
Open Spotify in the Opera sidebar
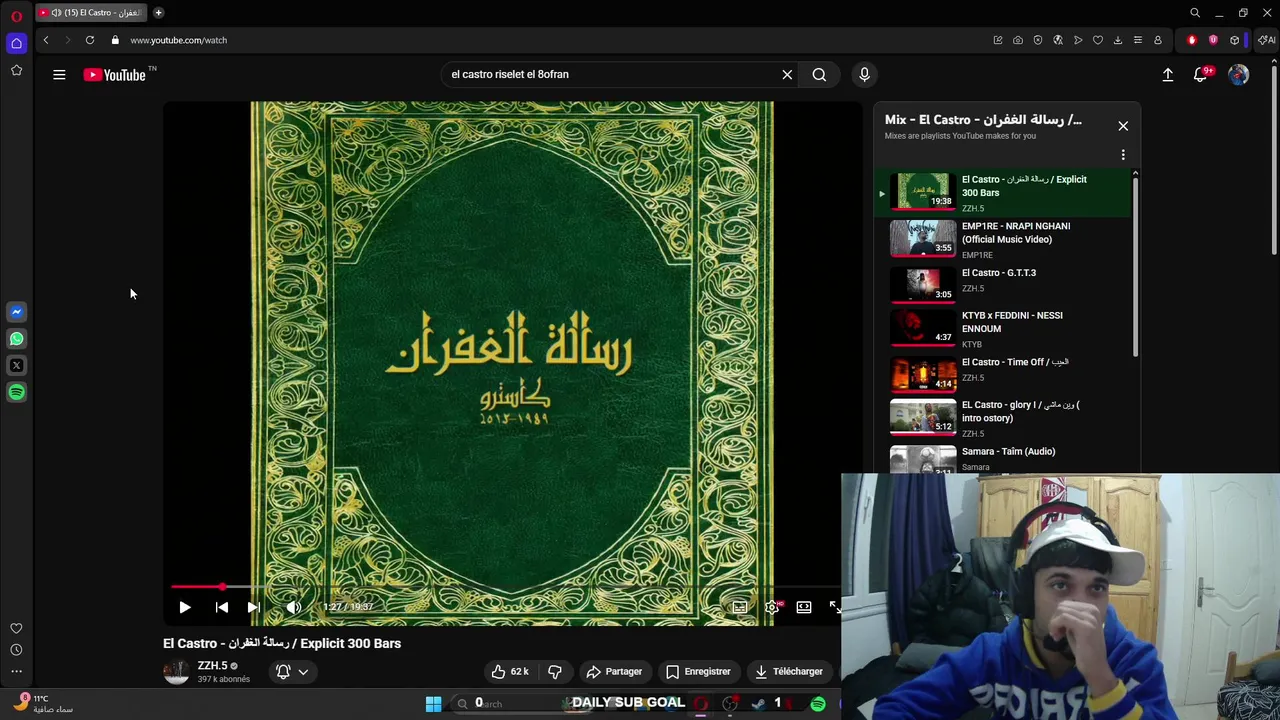pos(16,393)
